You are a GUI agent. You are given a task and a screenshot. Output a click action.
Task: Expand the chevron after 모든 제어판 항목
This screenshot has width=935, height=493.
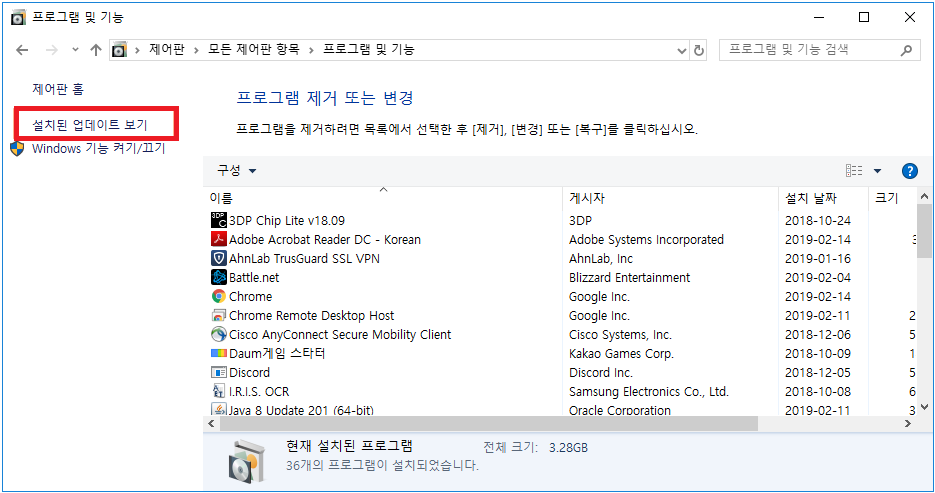pyautogui.click(x=311, y=50)
